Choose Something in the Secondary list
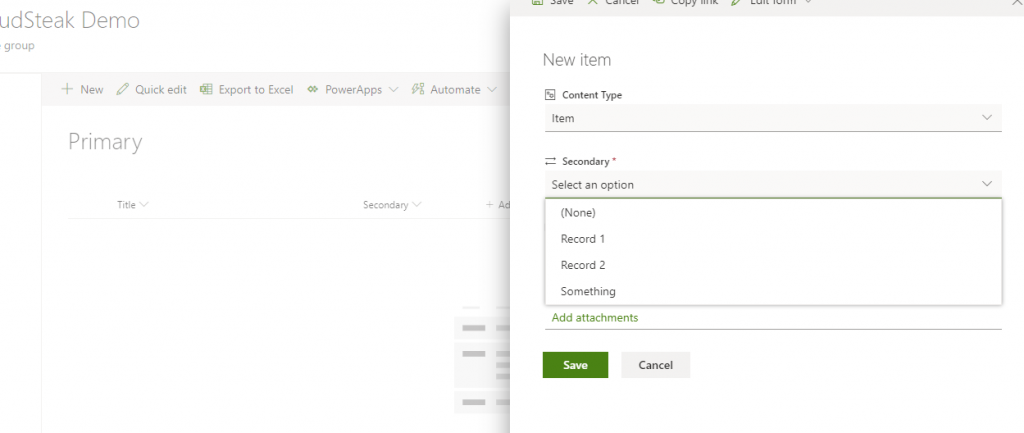 tap(773, 291)
